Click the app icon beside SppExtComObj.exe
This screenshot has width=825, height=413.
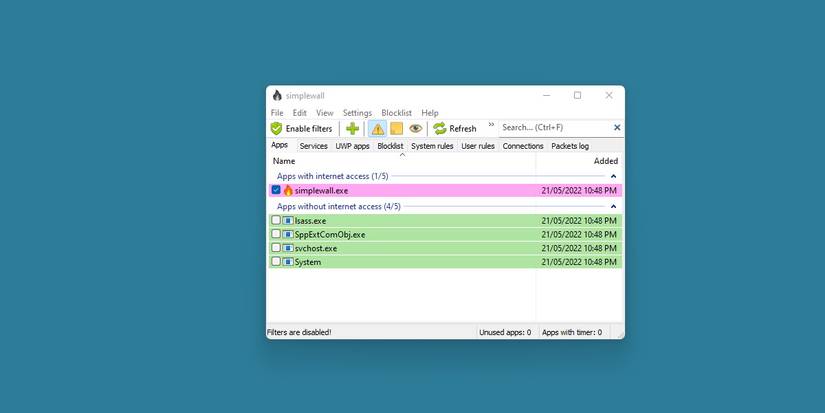coord(288,235)
